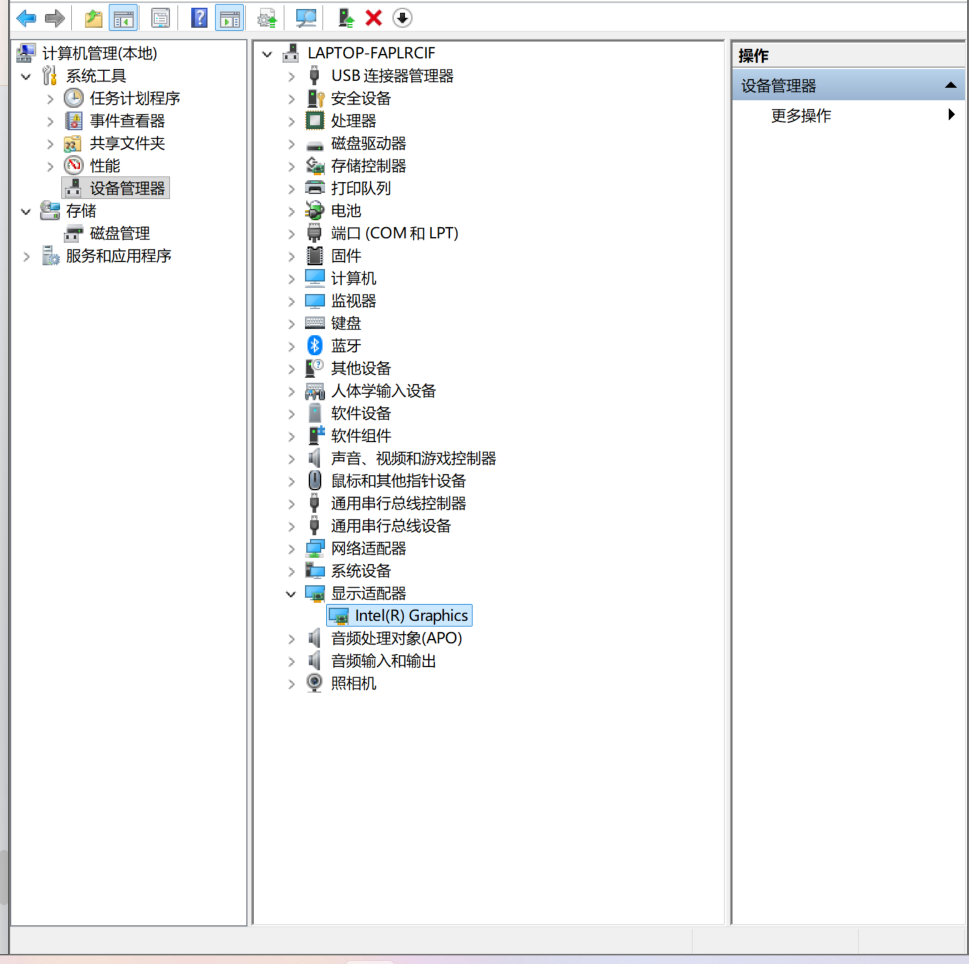The height and width of the screenshot is (964, 969).
Task: Toggle the action pane show/hide button
Action: 229,18
